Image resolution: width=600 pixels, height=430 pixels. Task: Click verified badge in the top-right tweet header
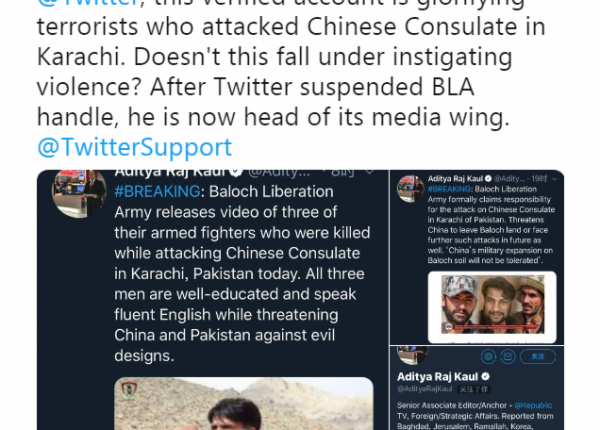488,179
